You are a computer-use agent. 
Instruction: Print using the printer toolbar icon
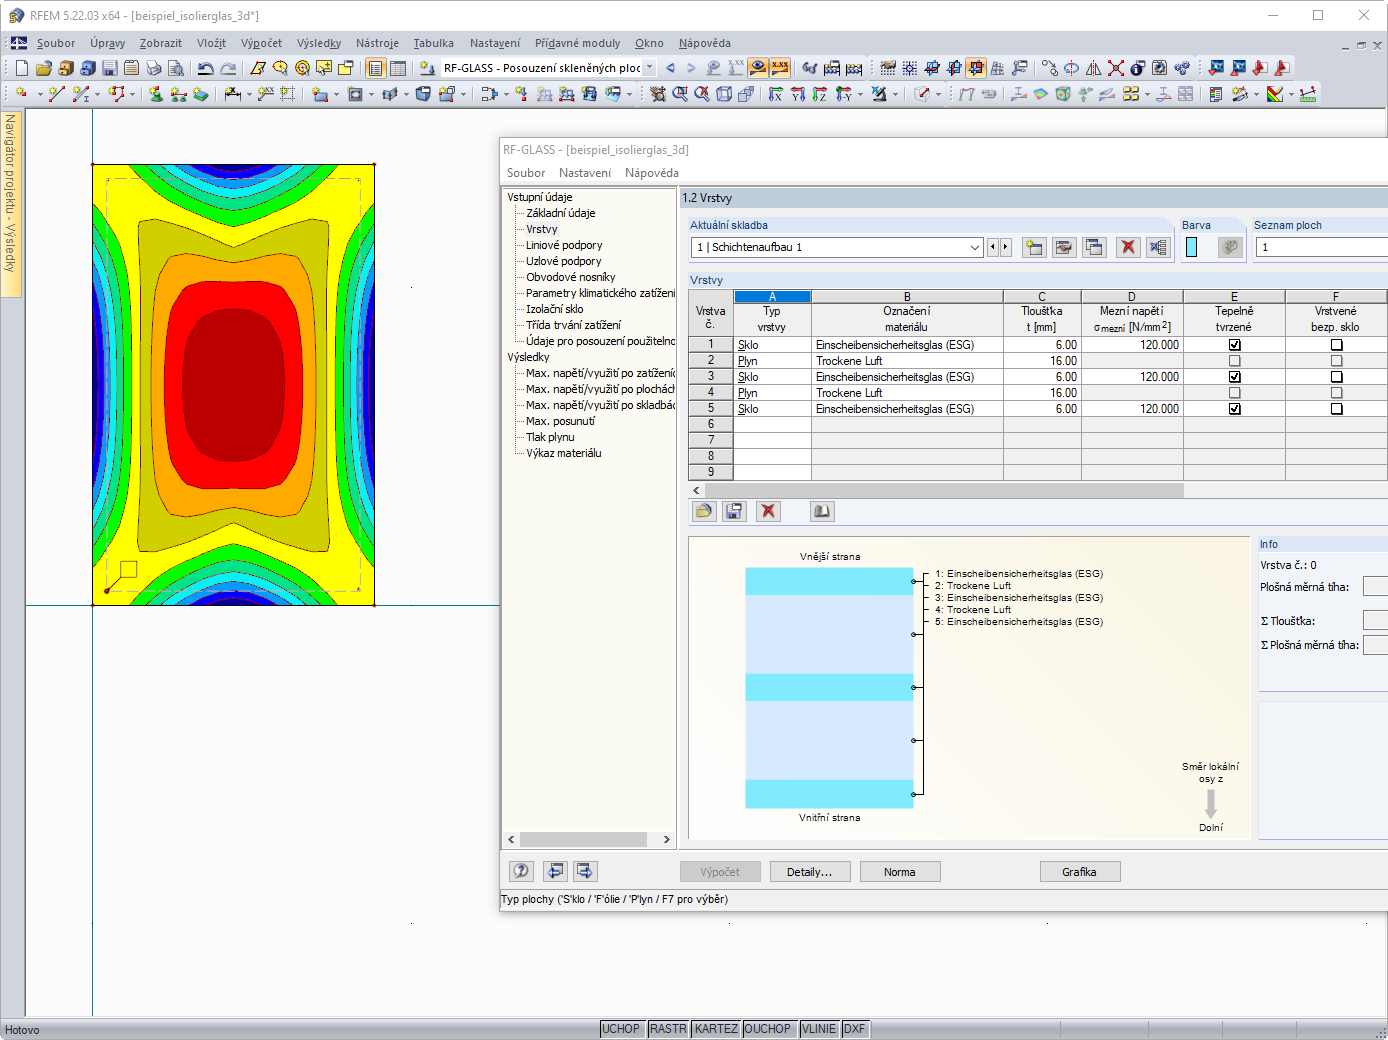click(154, 68)
